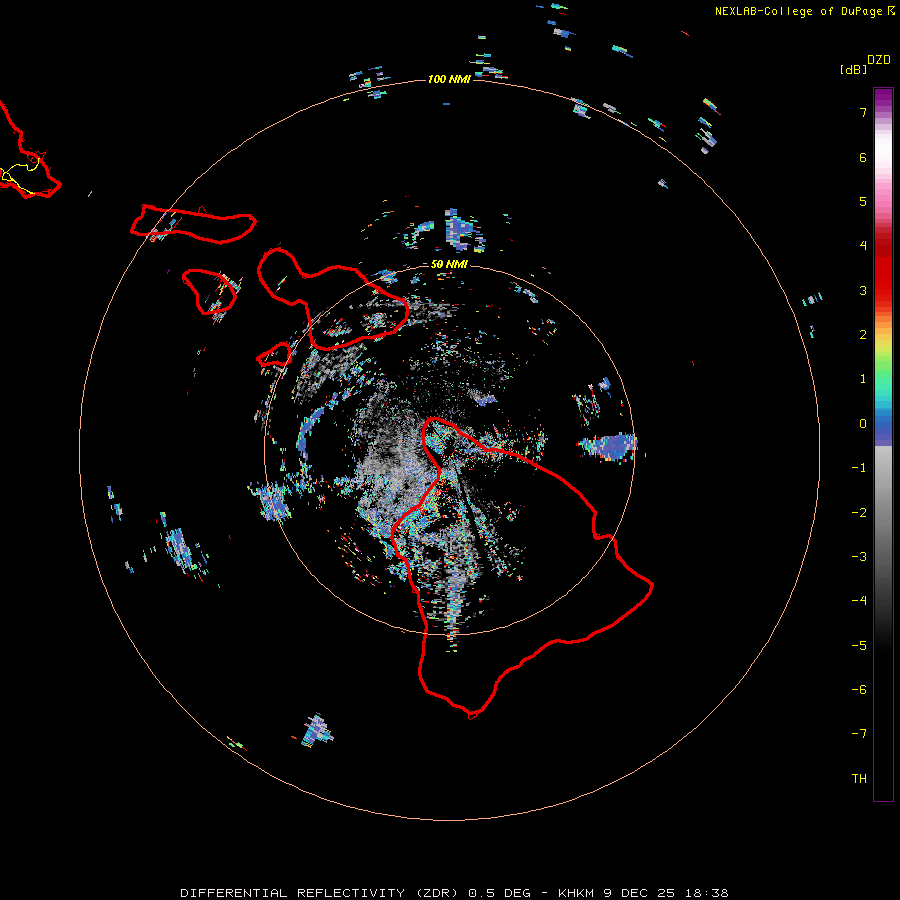Screen dimensions: 900x900
Task: Click the -6 tick label on scale
Action: click(859, 690)
